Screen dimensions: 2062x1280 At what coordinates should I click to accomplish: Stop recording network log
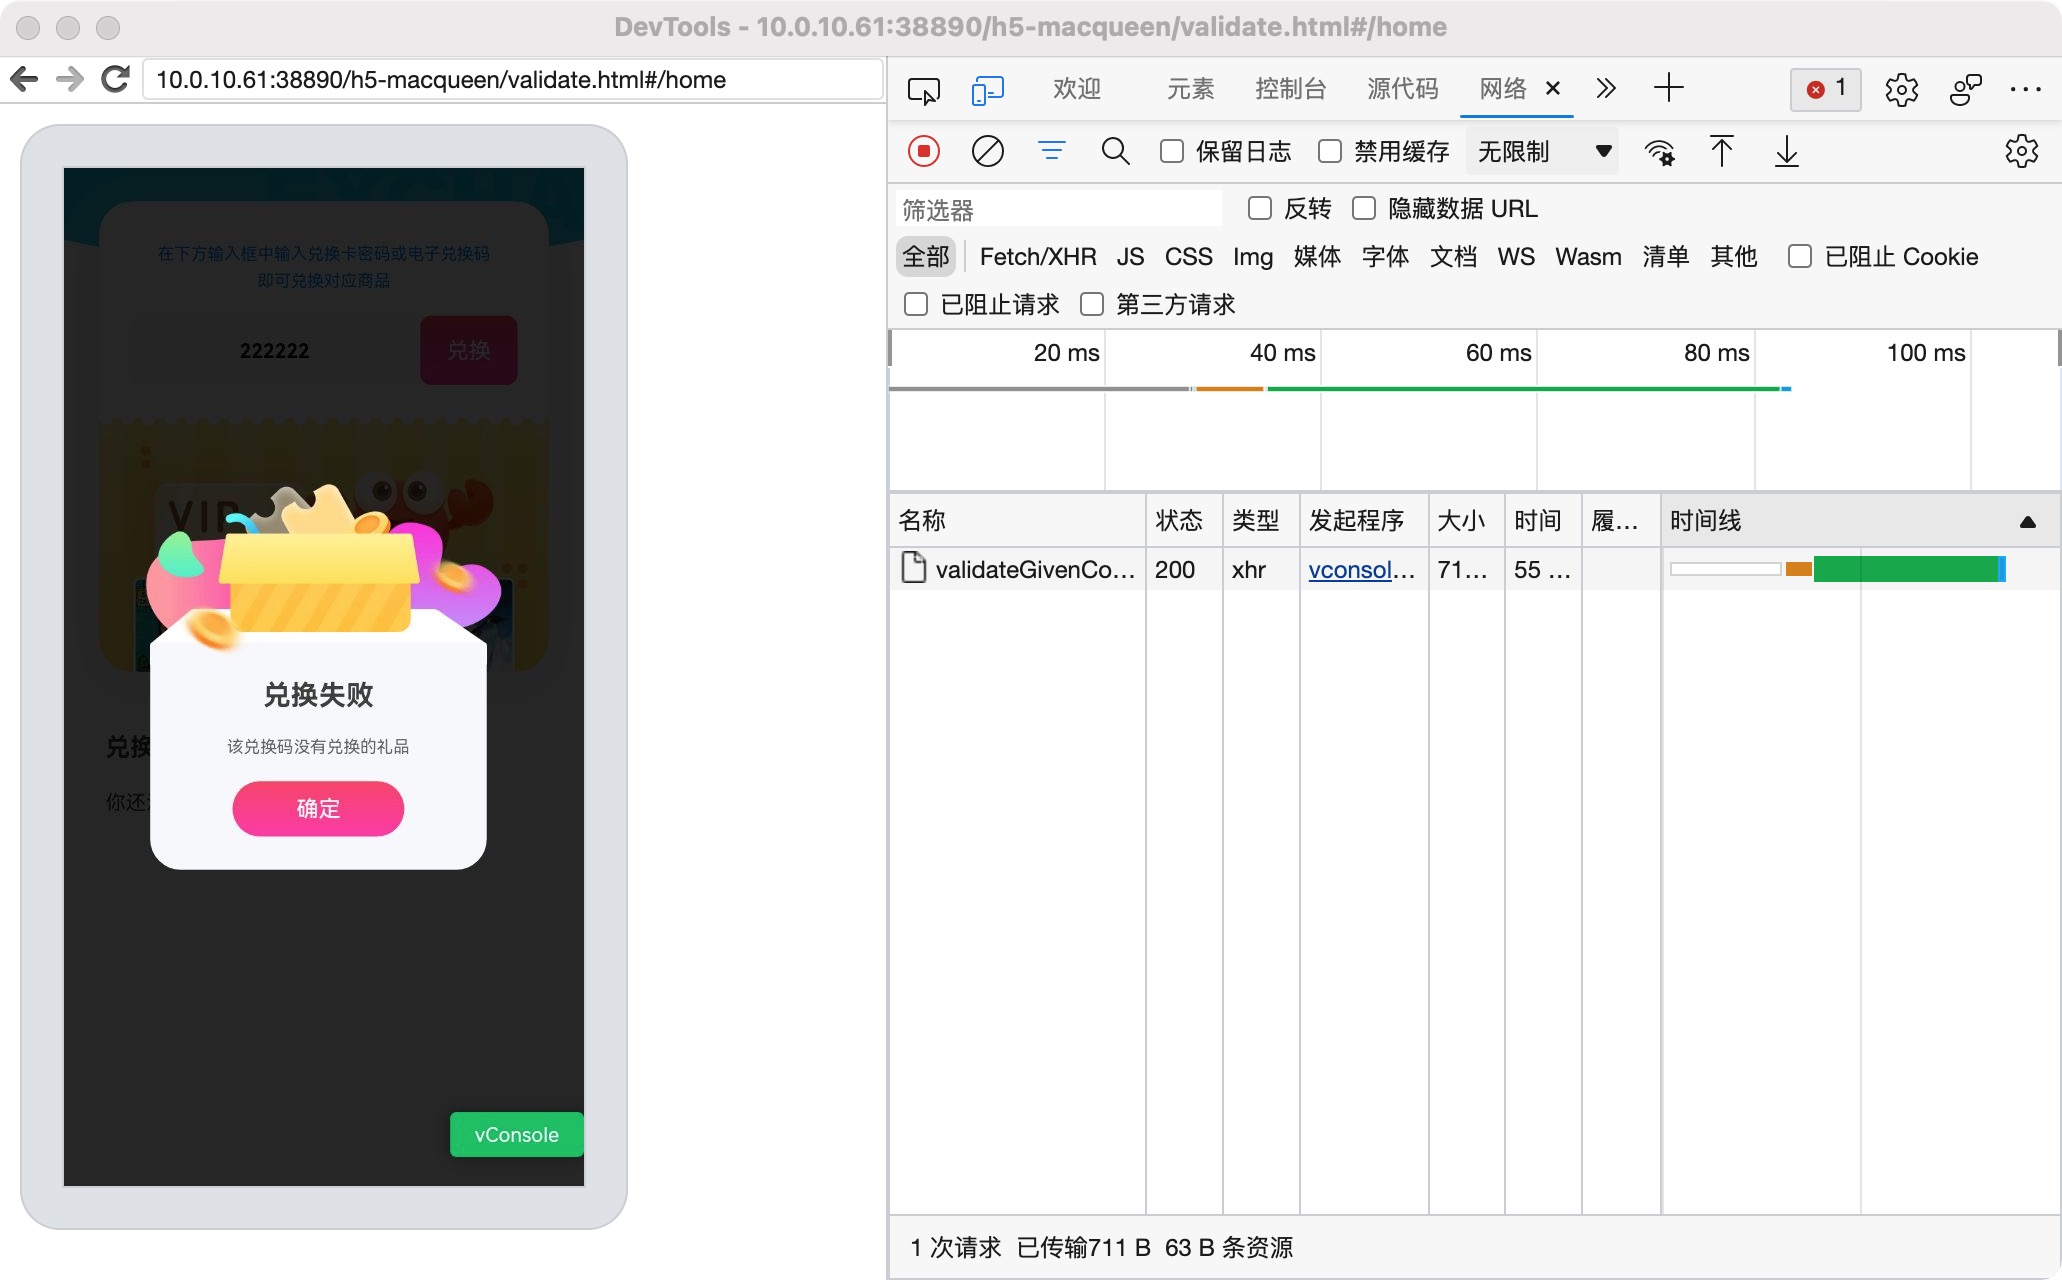pyautogui.click(x=924, y=152)
